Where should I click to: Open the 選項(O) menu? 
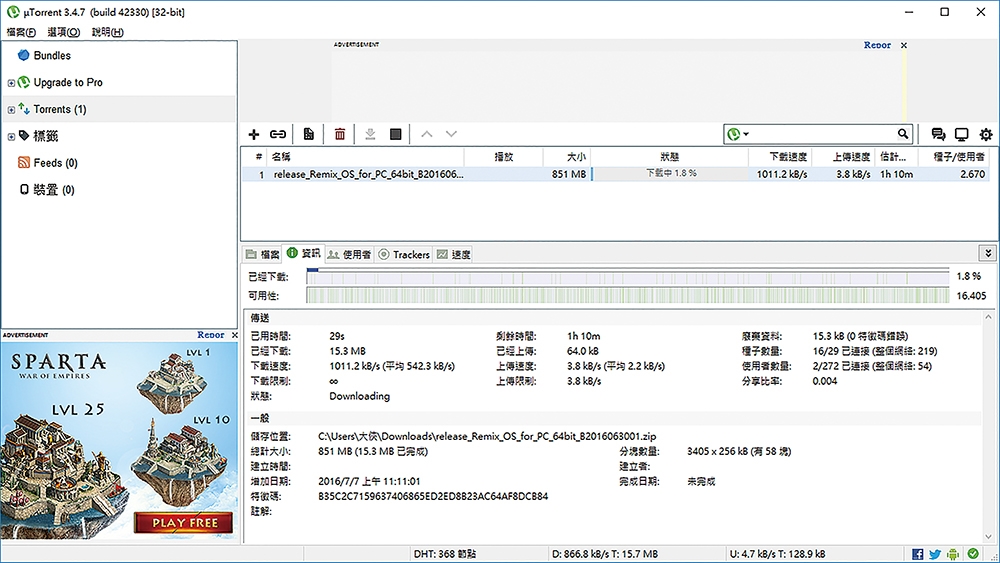tap(64, 32)
